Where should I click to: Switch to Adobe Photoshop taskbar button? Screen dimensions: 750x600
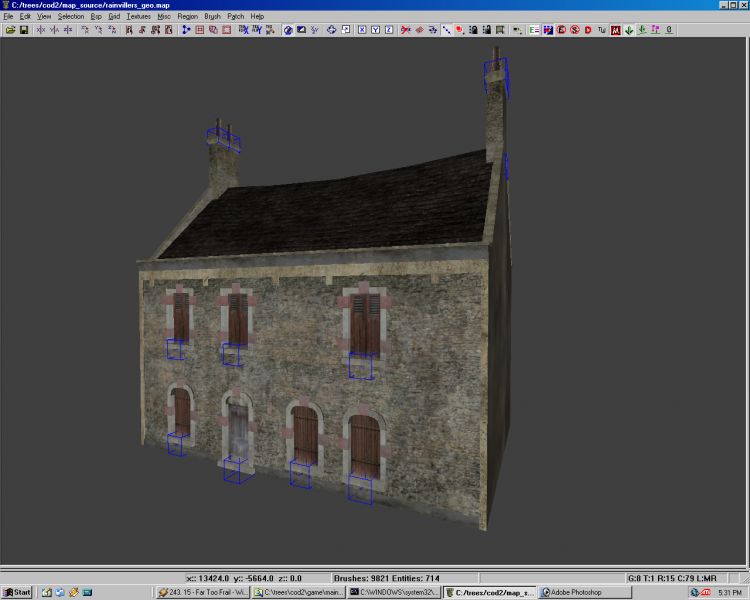tap(584, 592)
